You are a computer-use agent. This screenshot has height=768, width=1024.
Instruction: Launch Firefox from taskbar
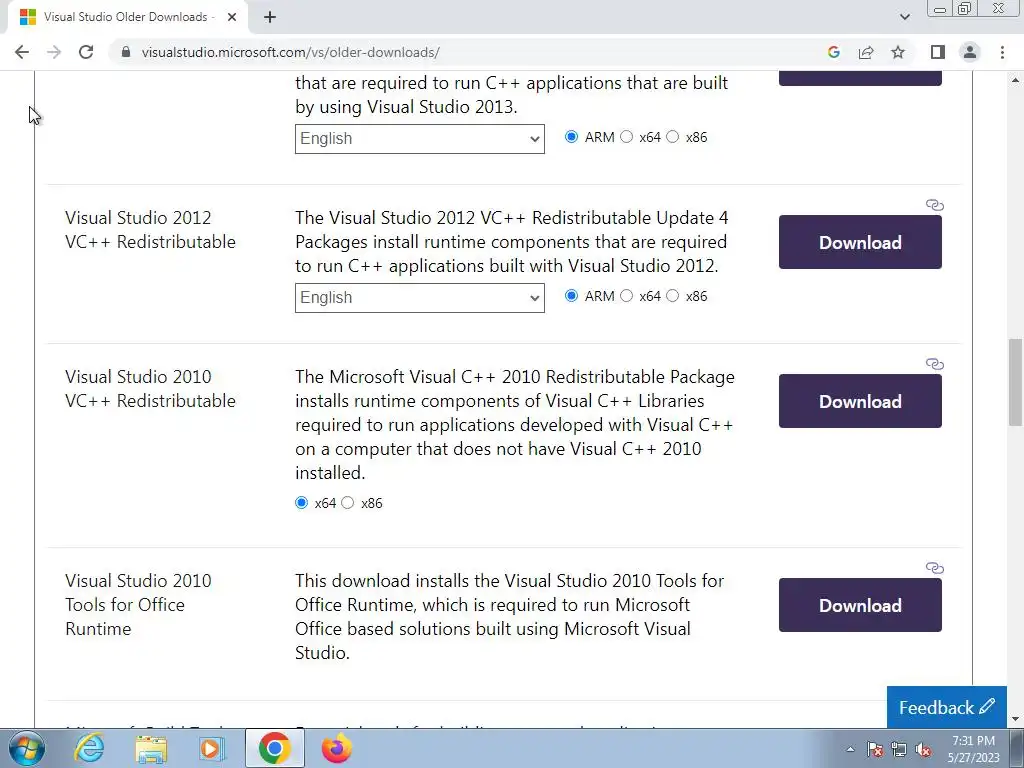point(336,748)
